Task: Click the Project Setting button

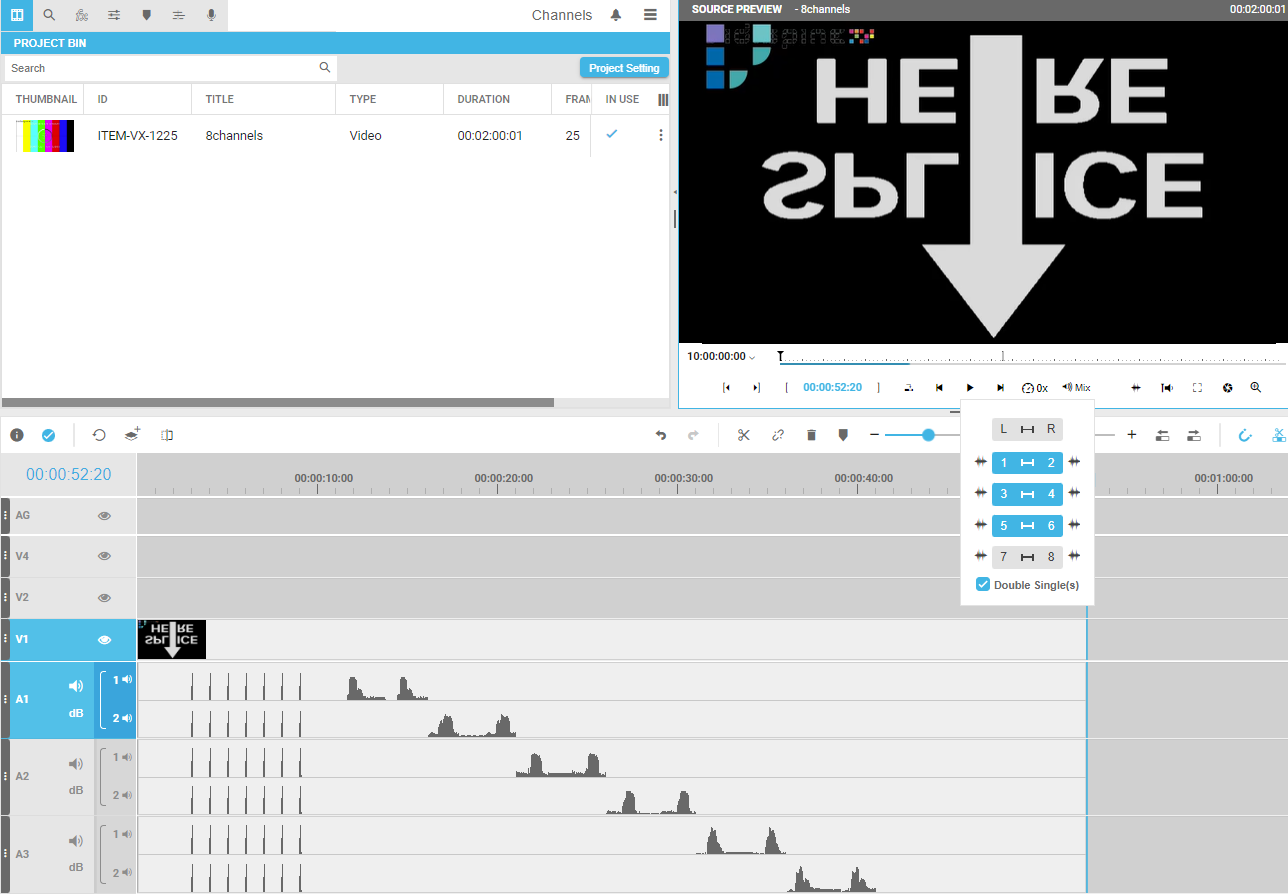Action: (x=623, y=68)
